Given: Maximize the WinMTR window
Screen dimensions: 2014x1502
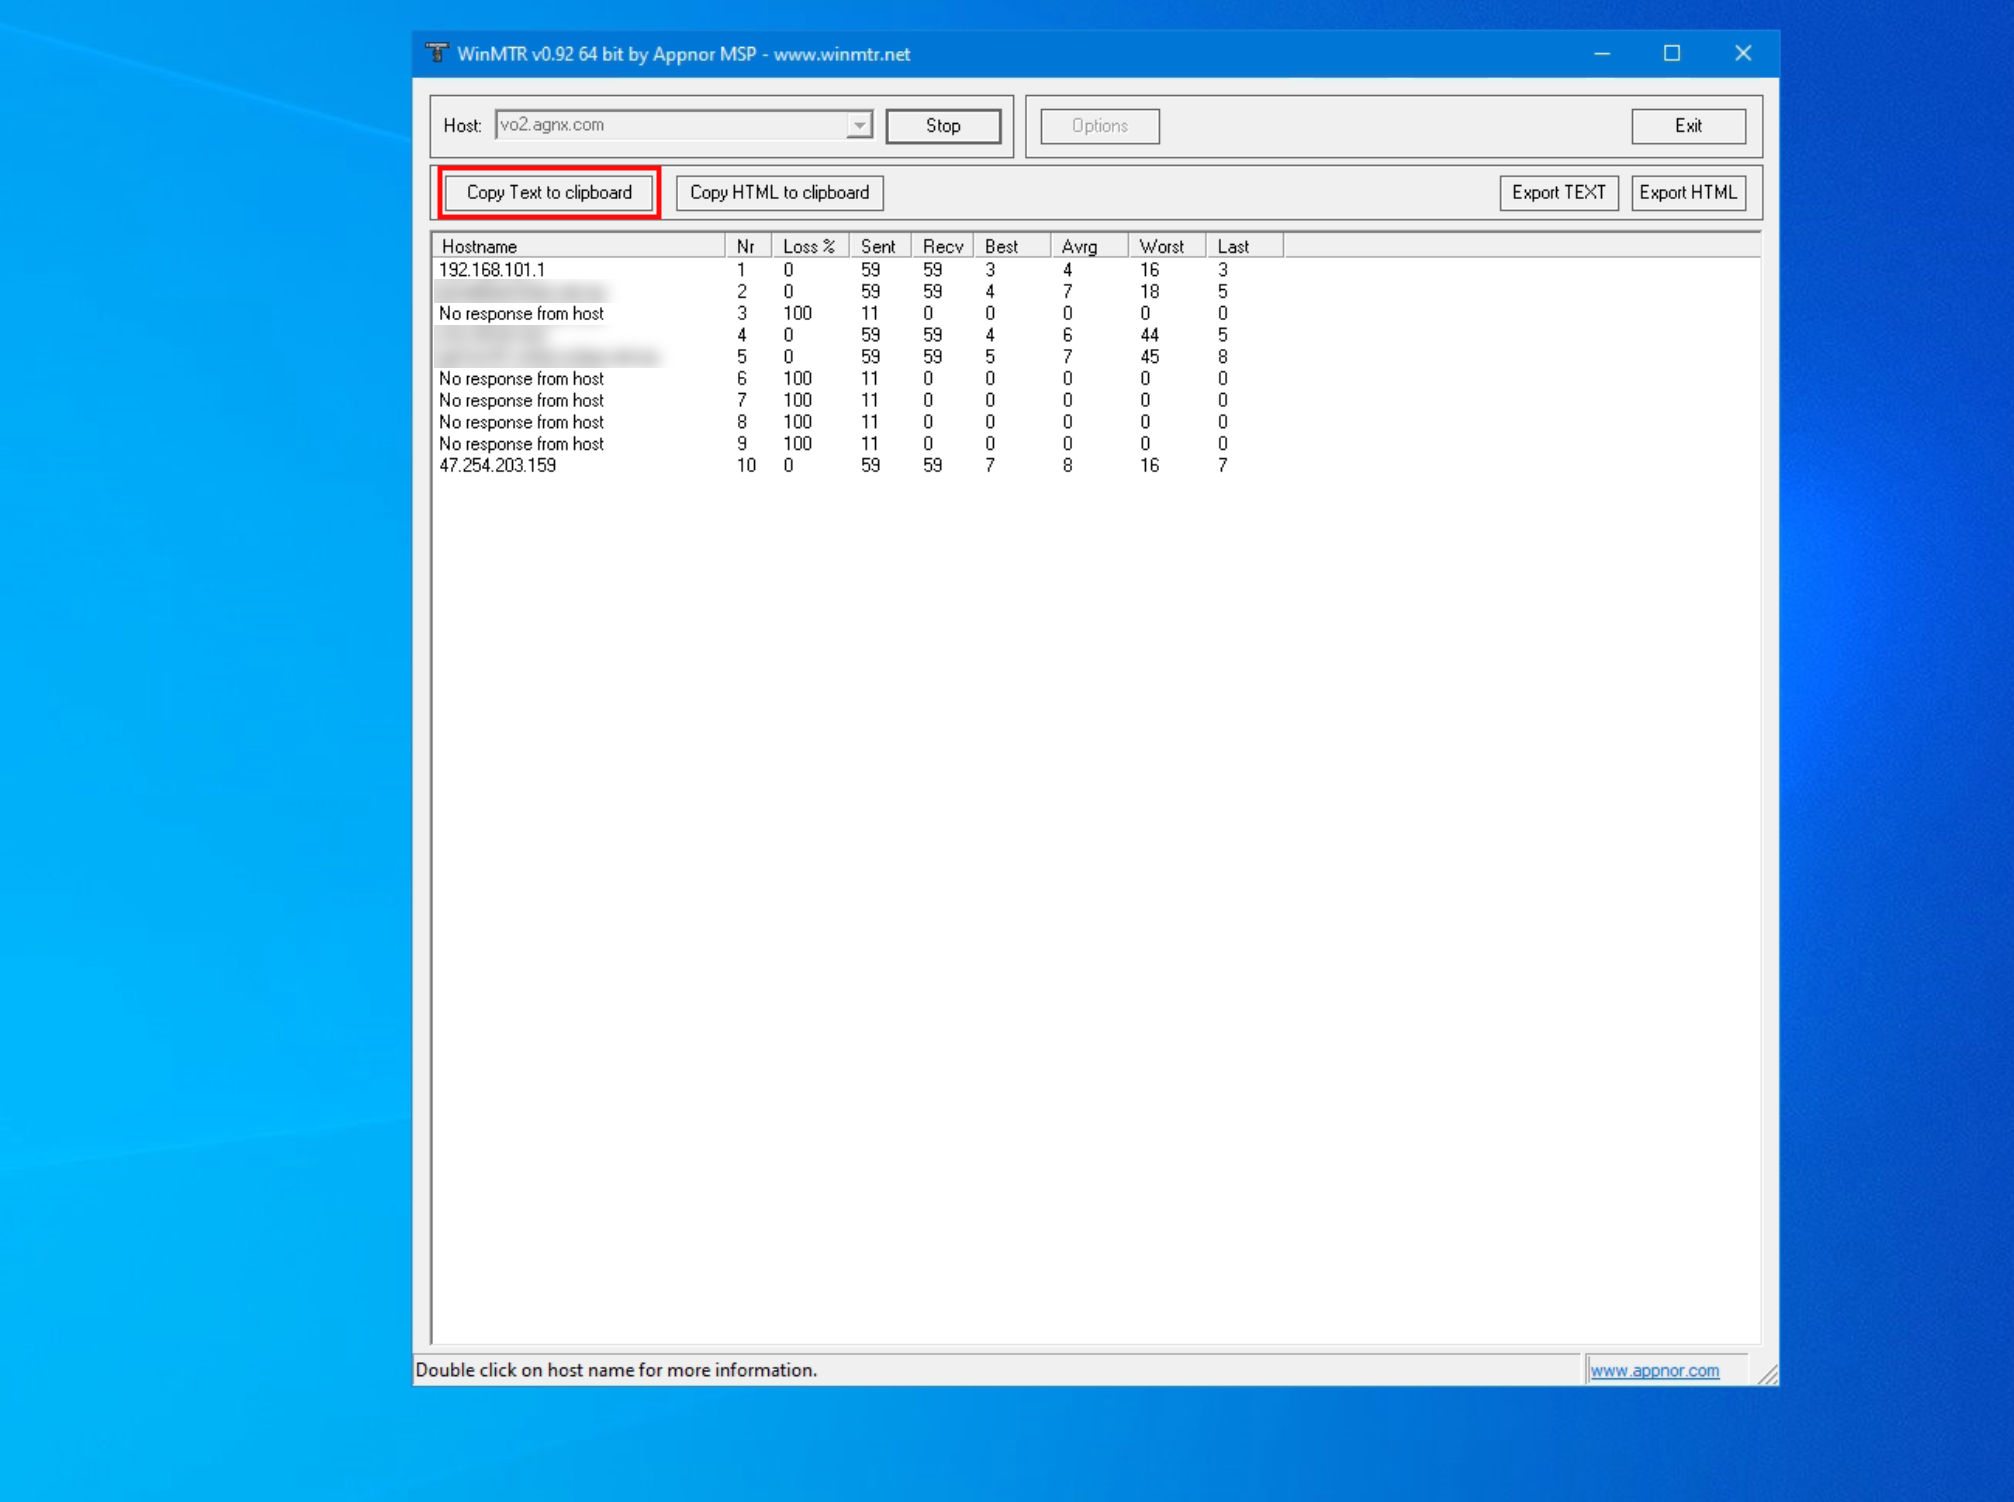Looking at the screenshot, I should tap(1672, 53).
